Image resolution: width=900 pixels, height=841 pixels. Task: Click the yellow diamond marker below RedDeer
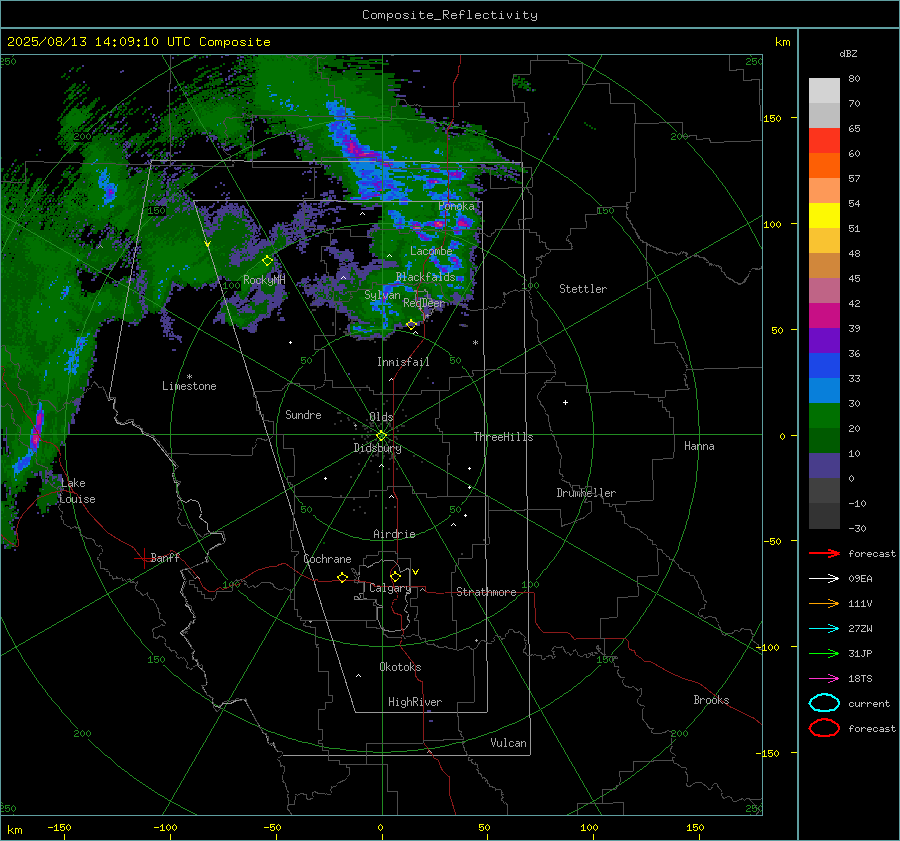click(411, 325)
